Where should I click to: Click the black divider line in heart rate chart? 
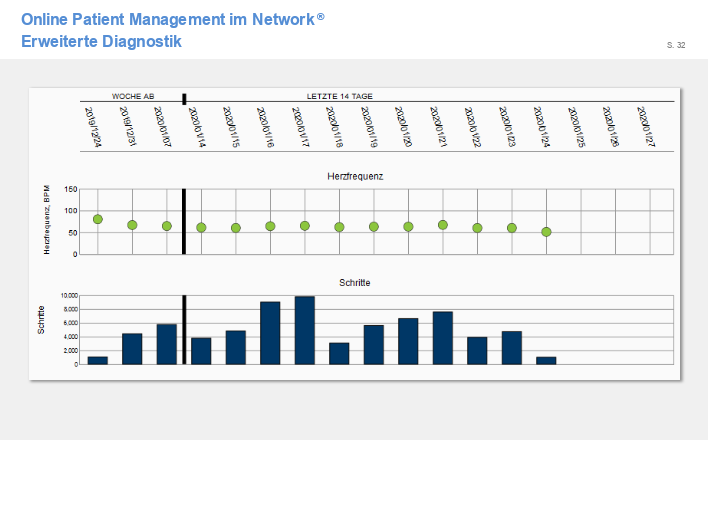184,221
